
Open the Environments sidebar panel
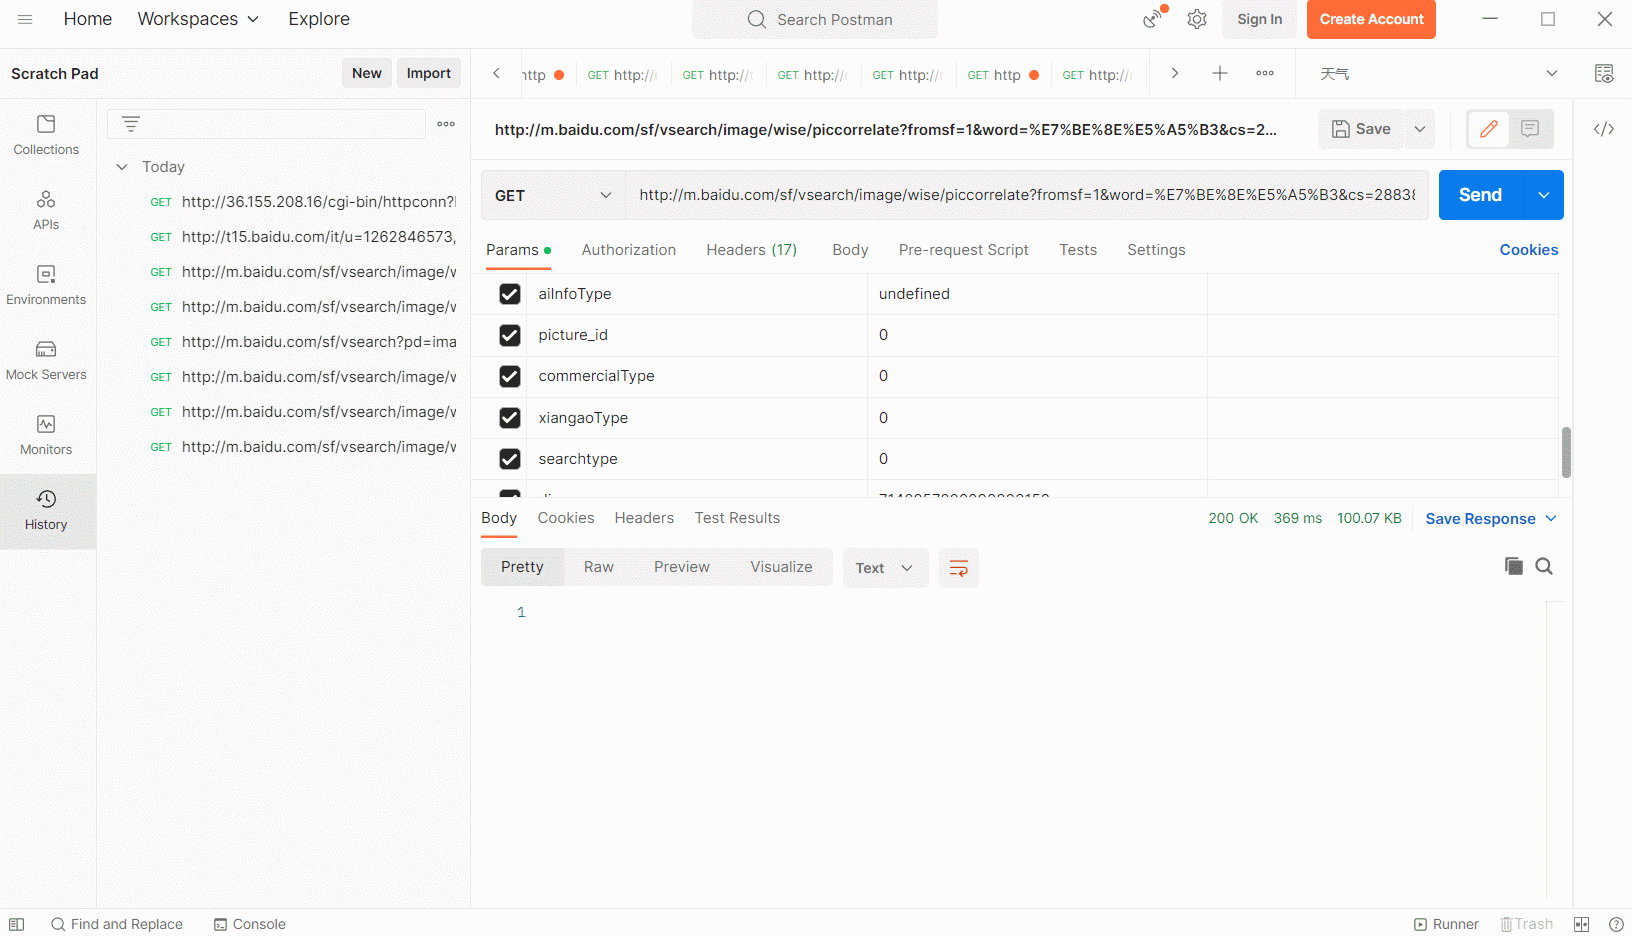pyautogui.click(x=46, y=285)
